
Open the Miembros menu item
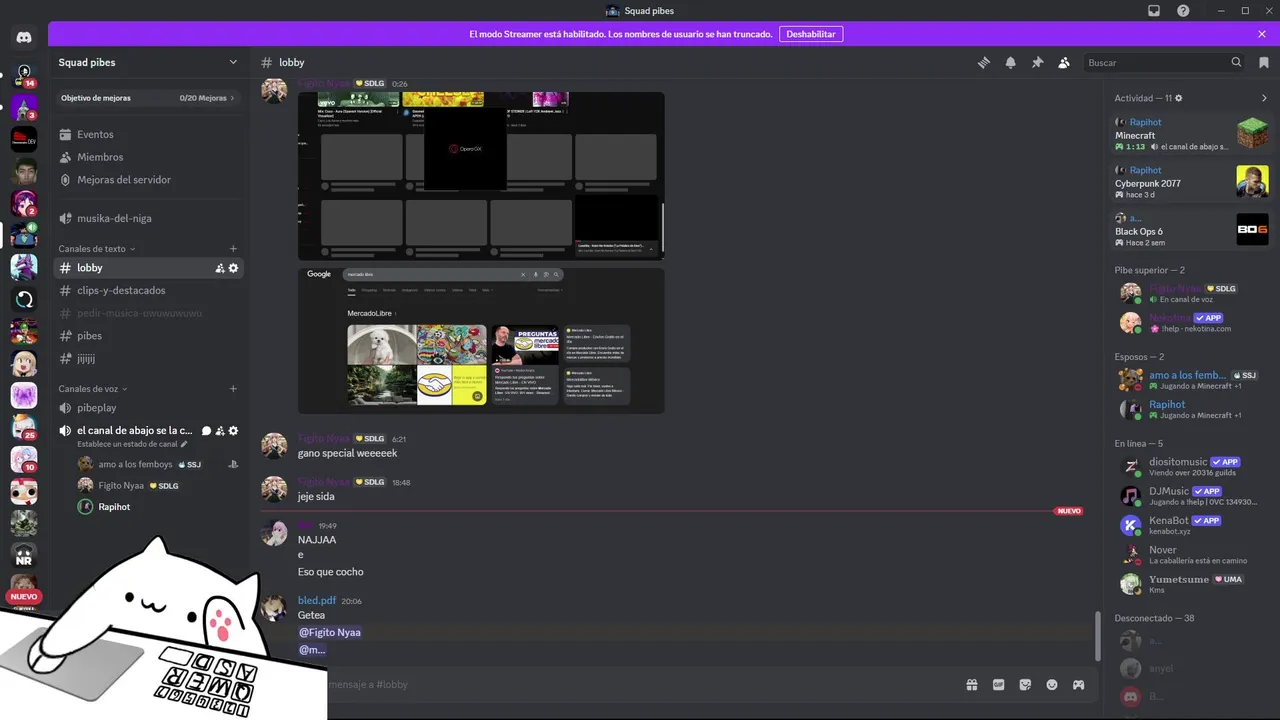click(148, 157)
